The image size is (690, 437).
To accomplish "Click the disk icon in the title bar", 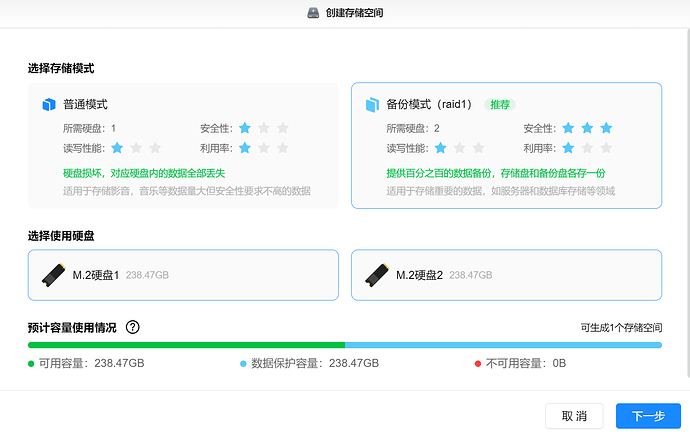I will point(313,13).
